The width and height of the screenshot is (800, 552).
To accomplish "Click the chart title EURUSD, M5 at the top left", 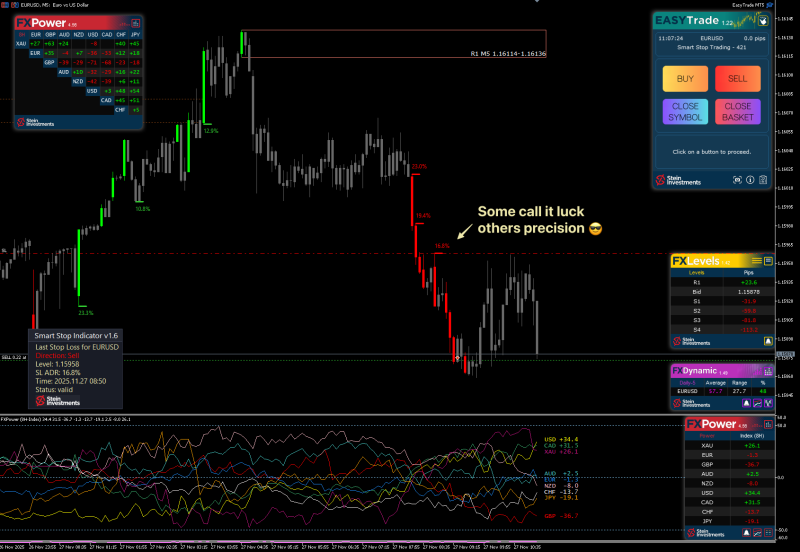I will [54, 5].
